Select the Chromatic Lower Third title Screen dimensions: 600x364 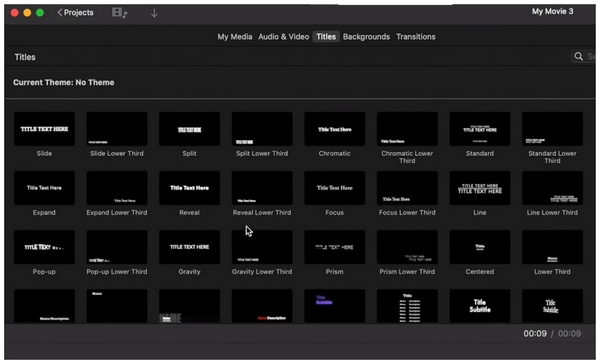point(407,129)
